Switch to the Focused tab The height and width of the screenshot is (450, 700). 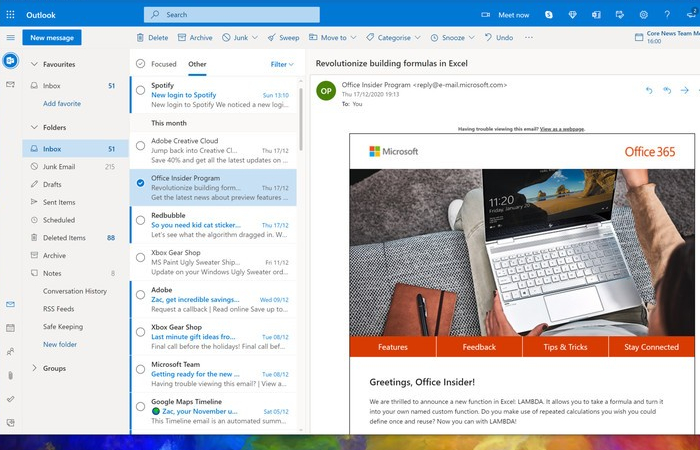[x=163, y=64]
